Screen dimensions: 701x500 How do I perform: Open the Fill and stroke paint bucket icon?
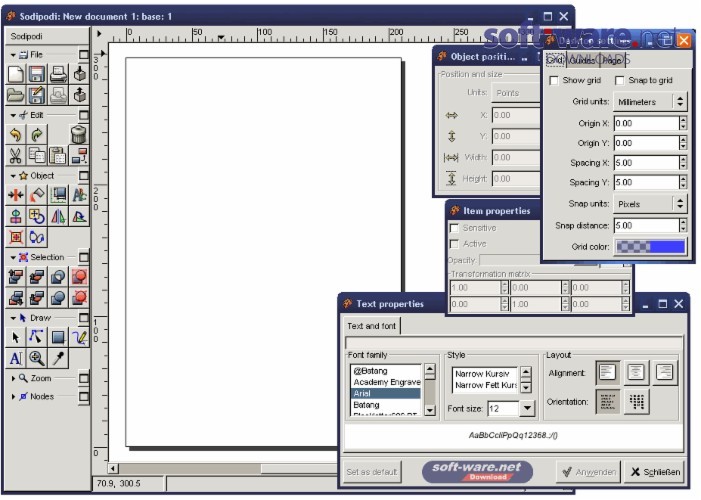[x=37, y=195]
